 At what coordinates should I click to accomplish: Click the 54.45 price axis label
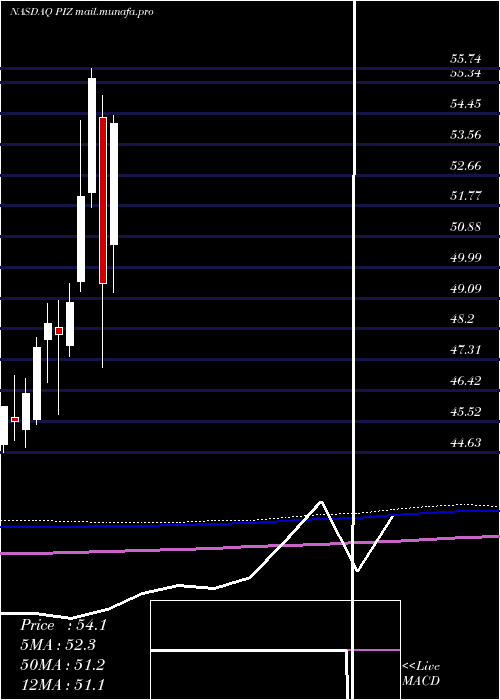tap(466, 104)
